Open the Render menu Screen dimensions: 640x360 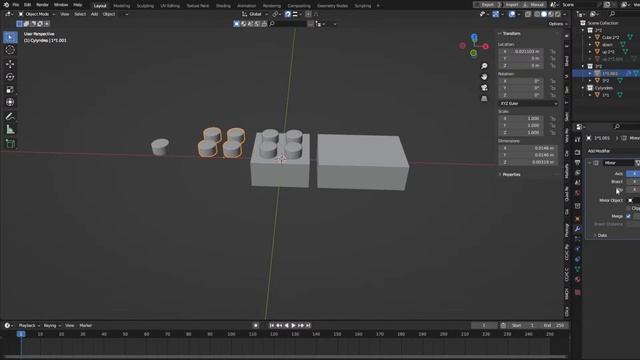click(42, 5)
